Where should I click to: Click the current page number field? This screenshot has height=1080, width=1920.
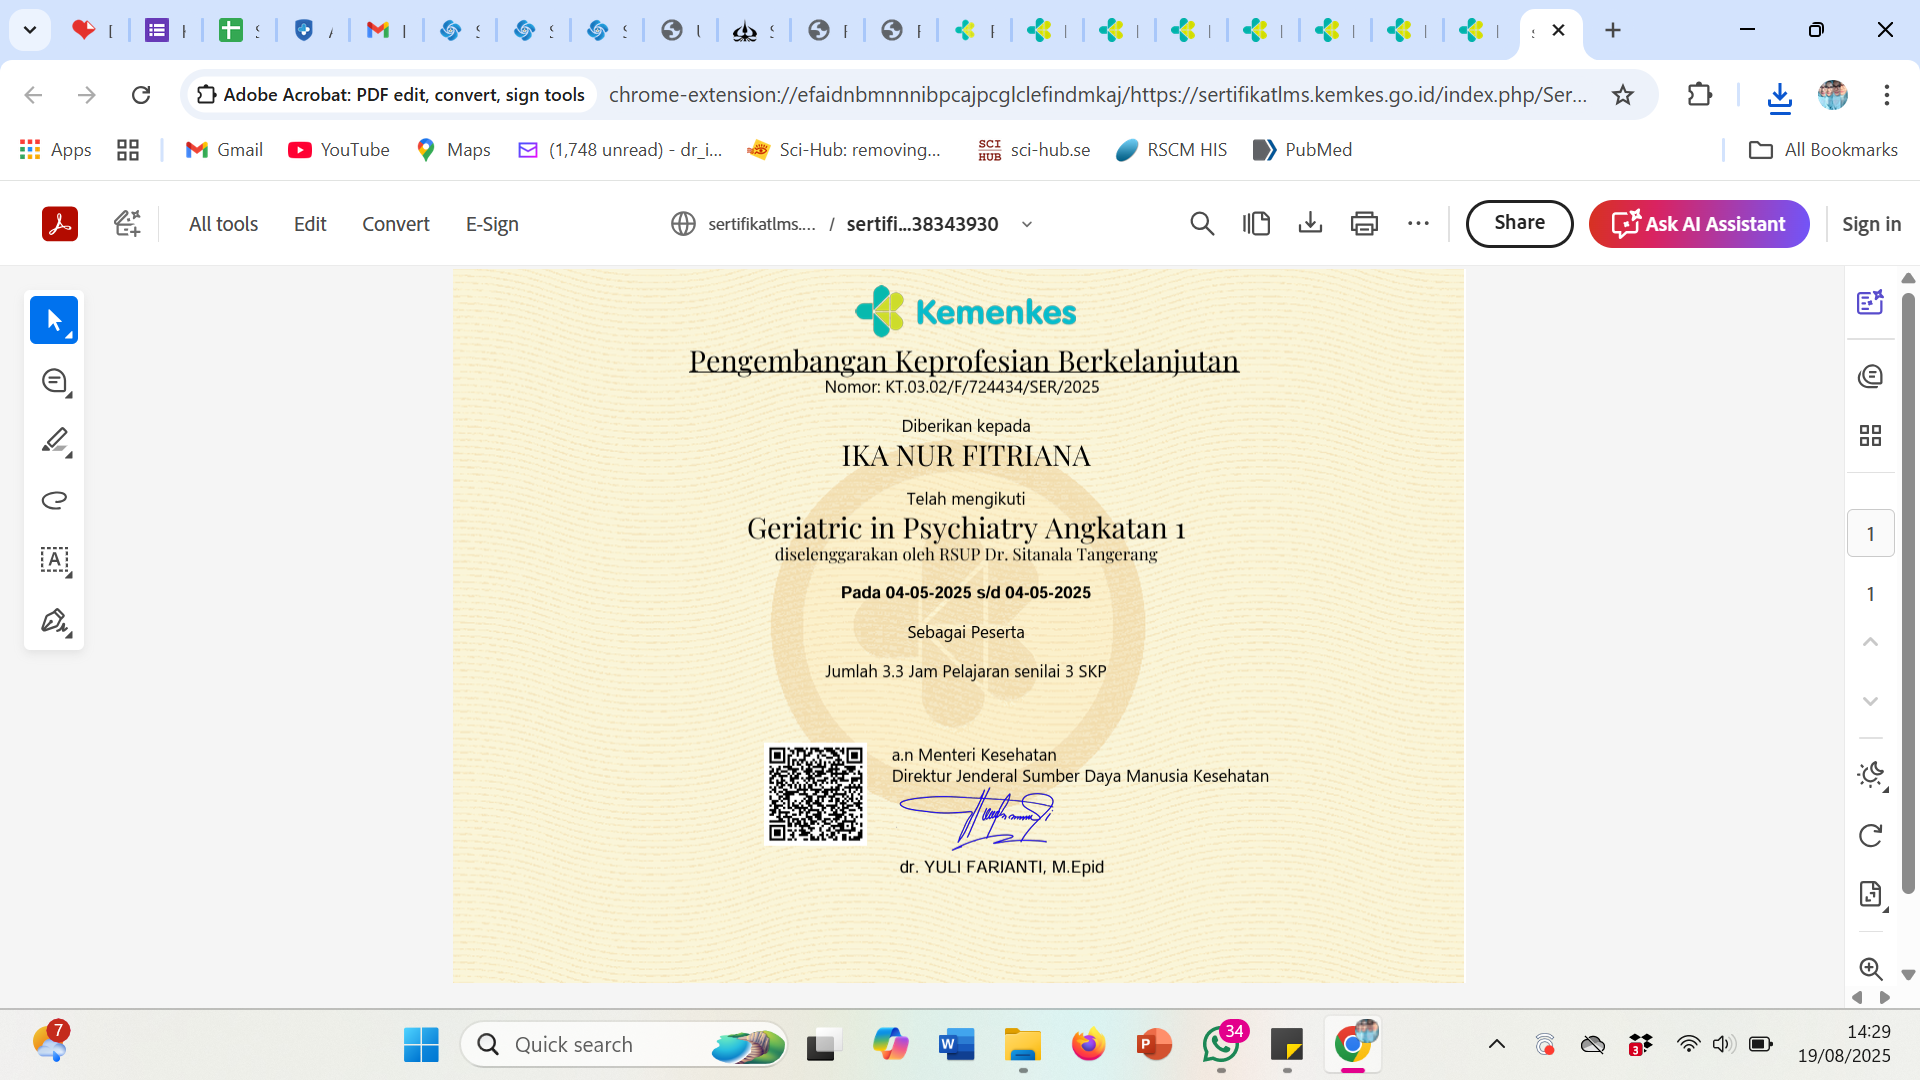[x=1870, y=534]
